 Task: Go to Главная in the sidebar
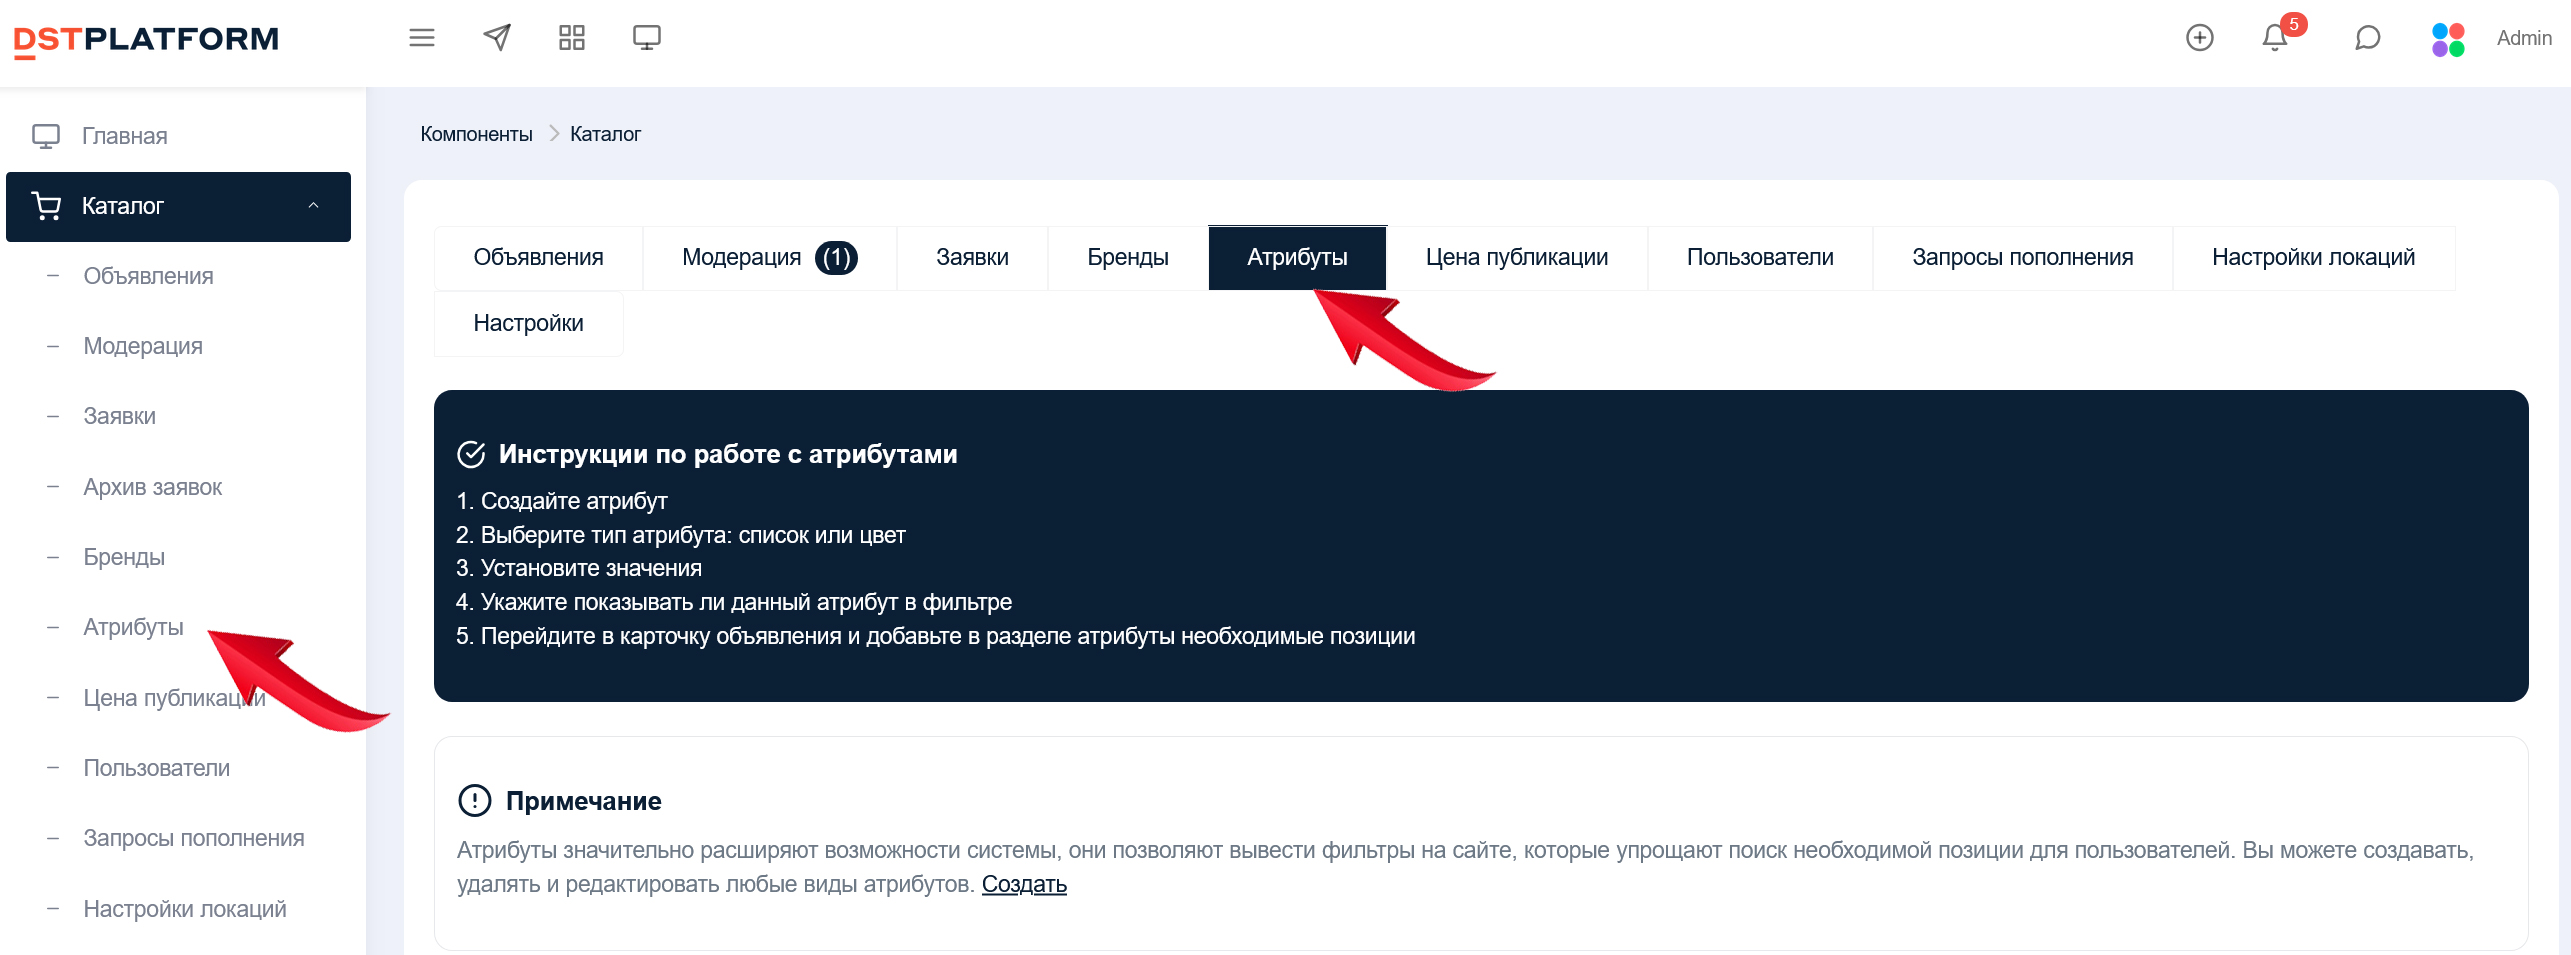(124, 136)
